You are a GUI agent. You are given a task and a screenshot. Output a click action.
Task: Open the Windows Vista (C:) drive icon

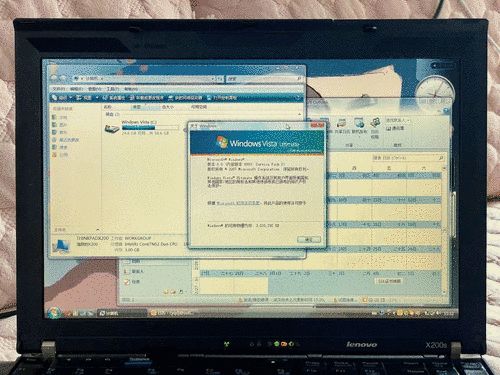pyautogui.click(x=112, y=128)
